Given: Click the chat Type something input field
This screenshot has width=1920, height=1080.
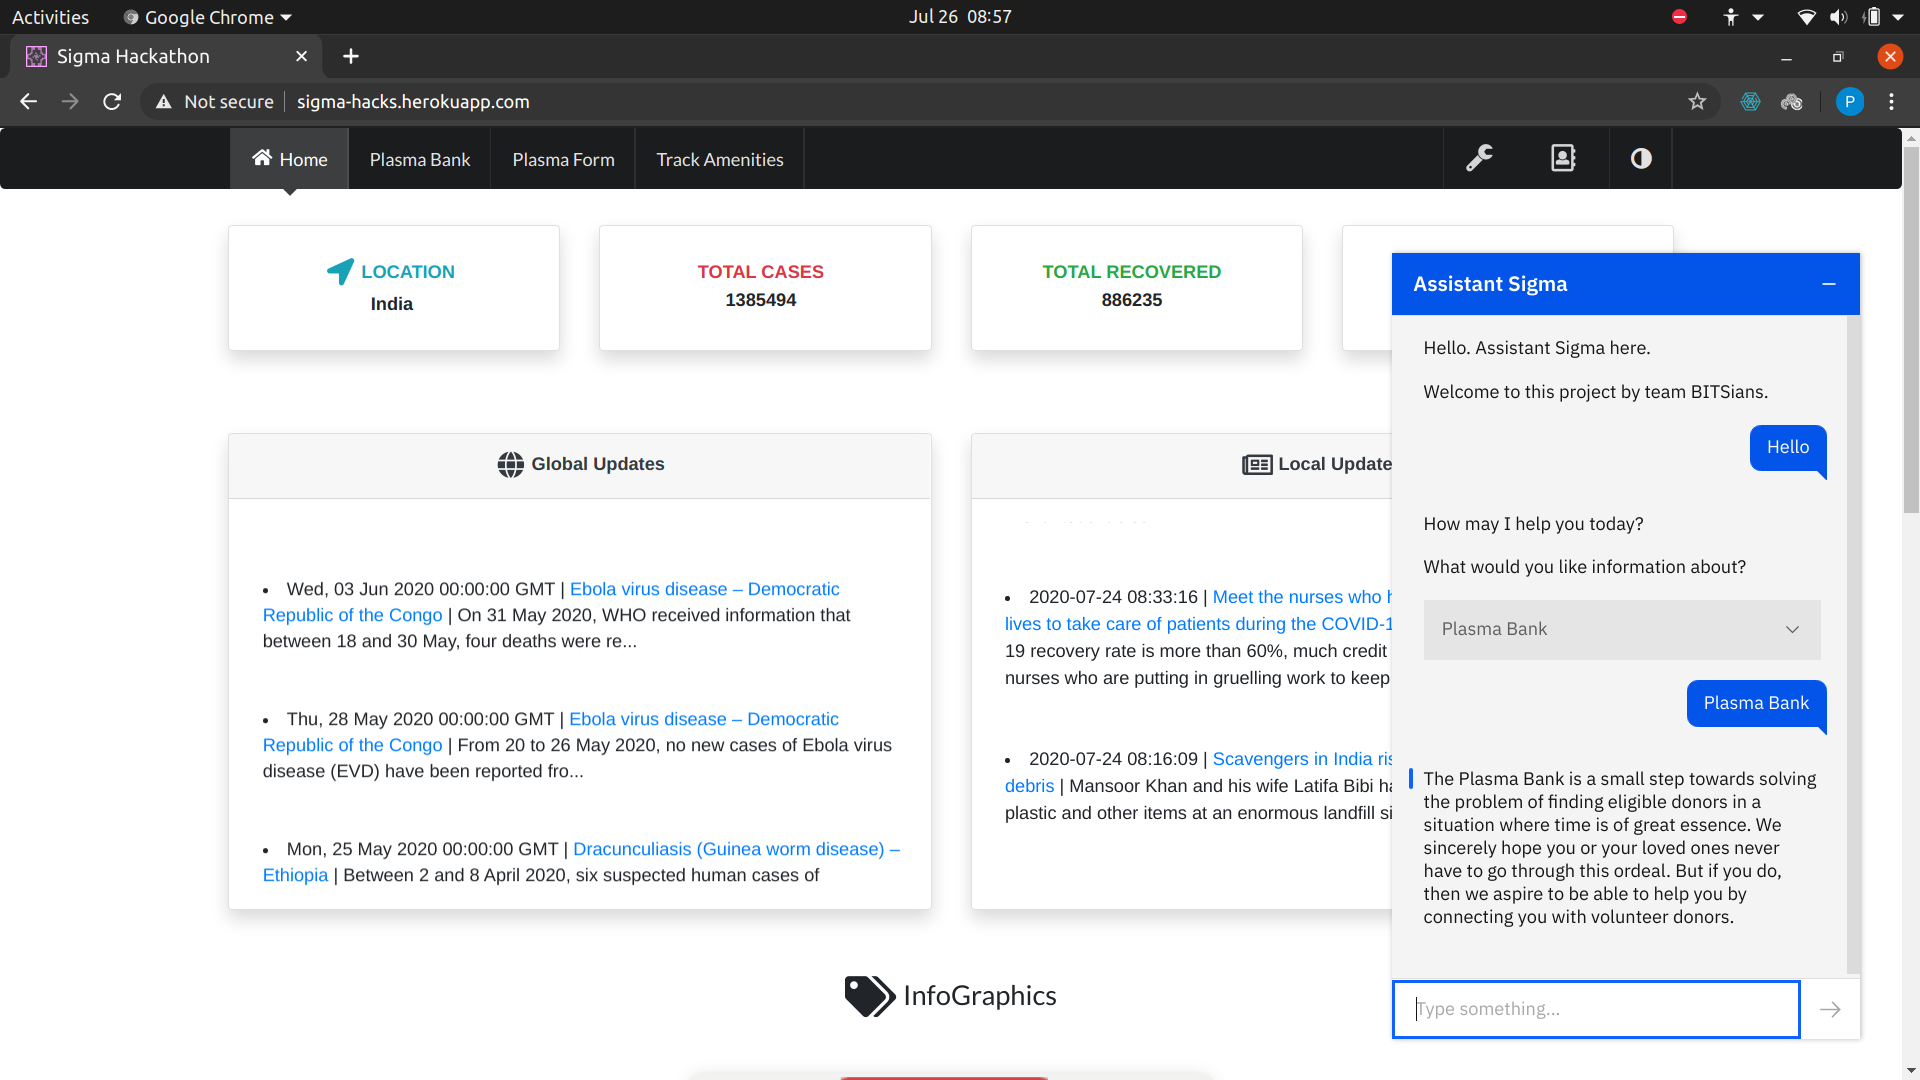Looking at the screenshot, I should 1596,1009.
